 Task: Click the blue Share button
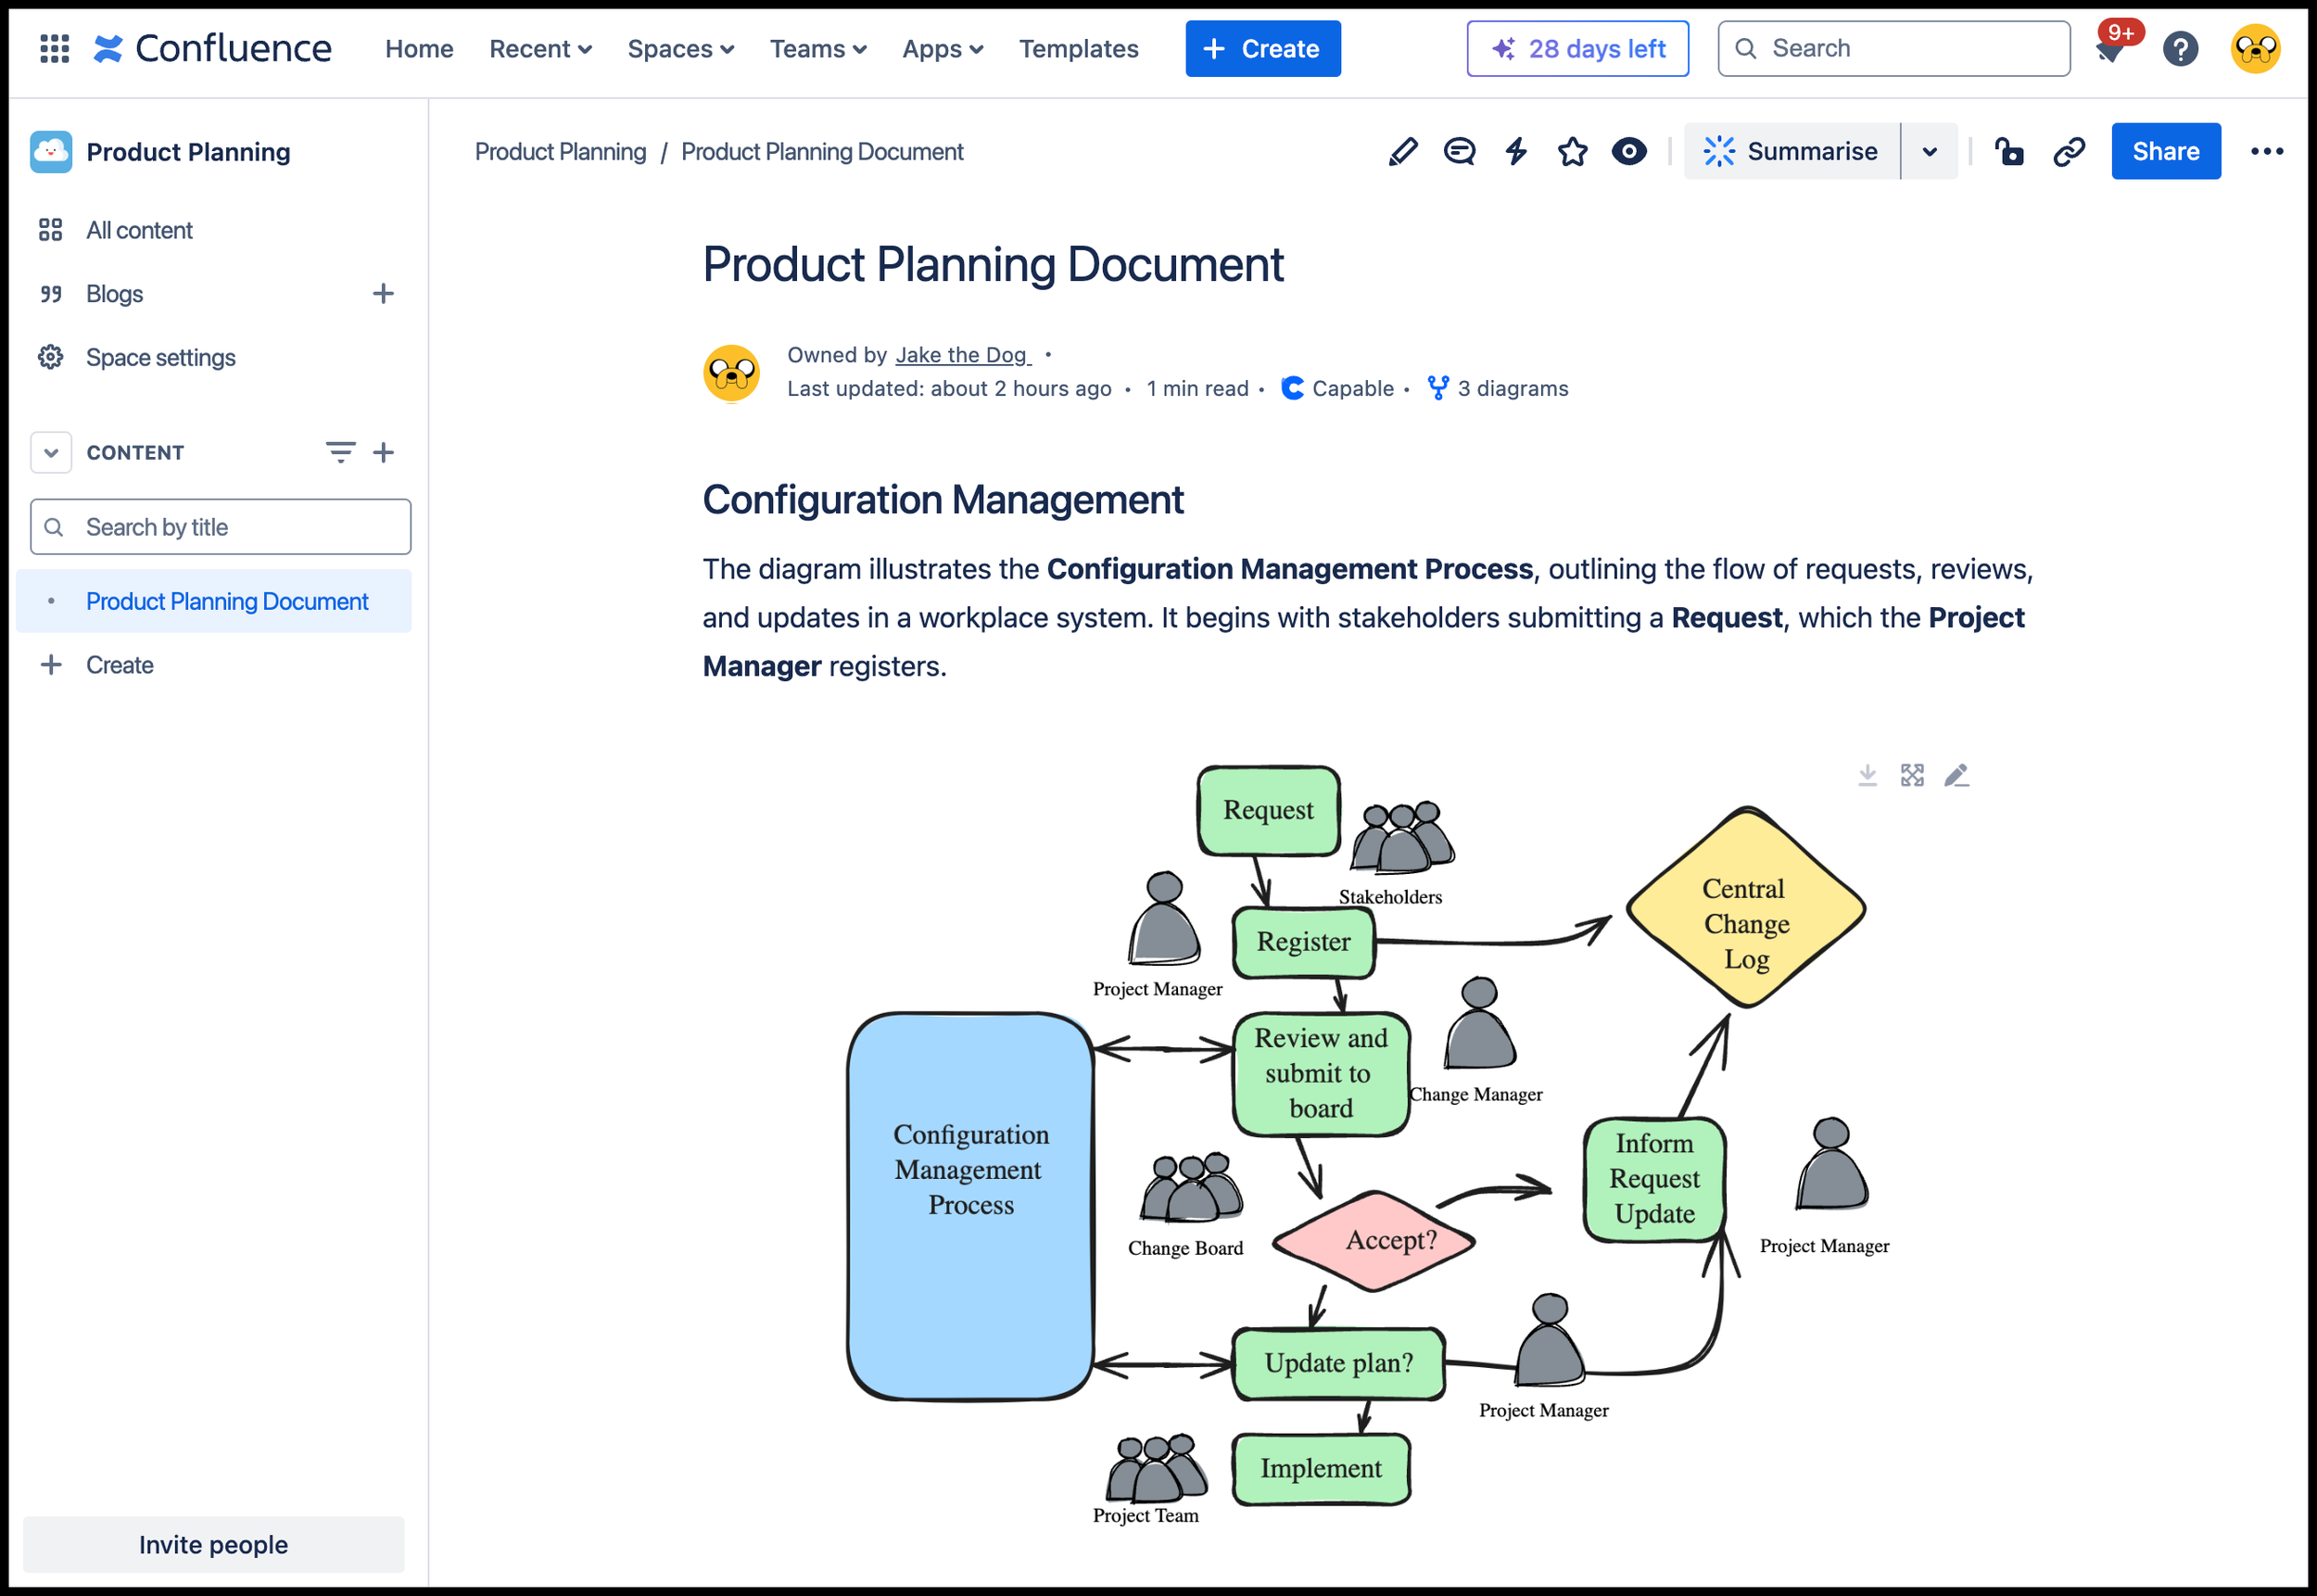point(2165,152)
